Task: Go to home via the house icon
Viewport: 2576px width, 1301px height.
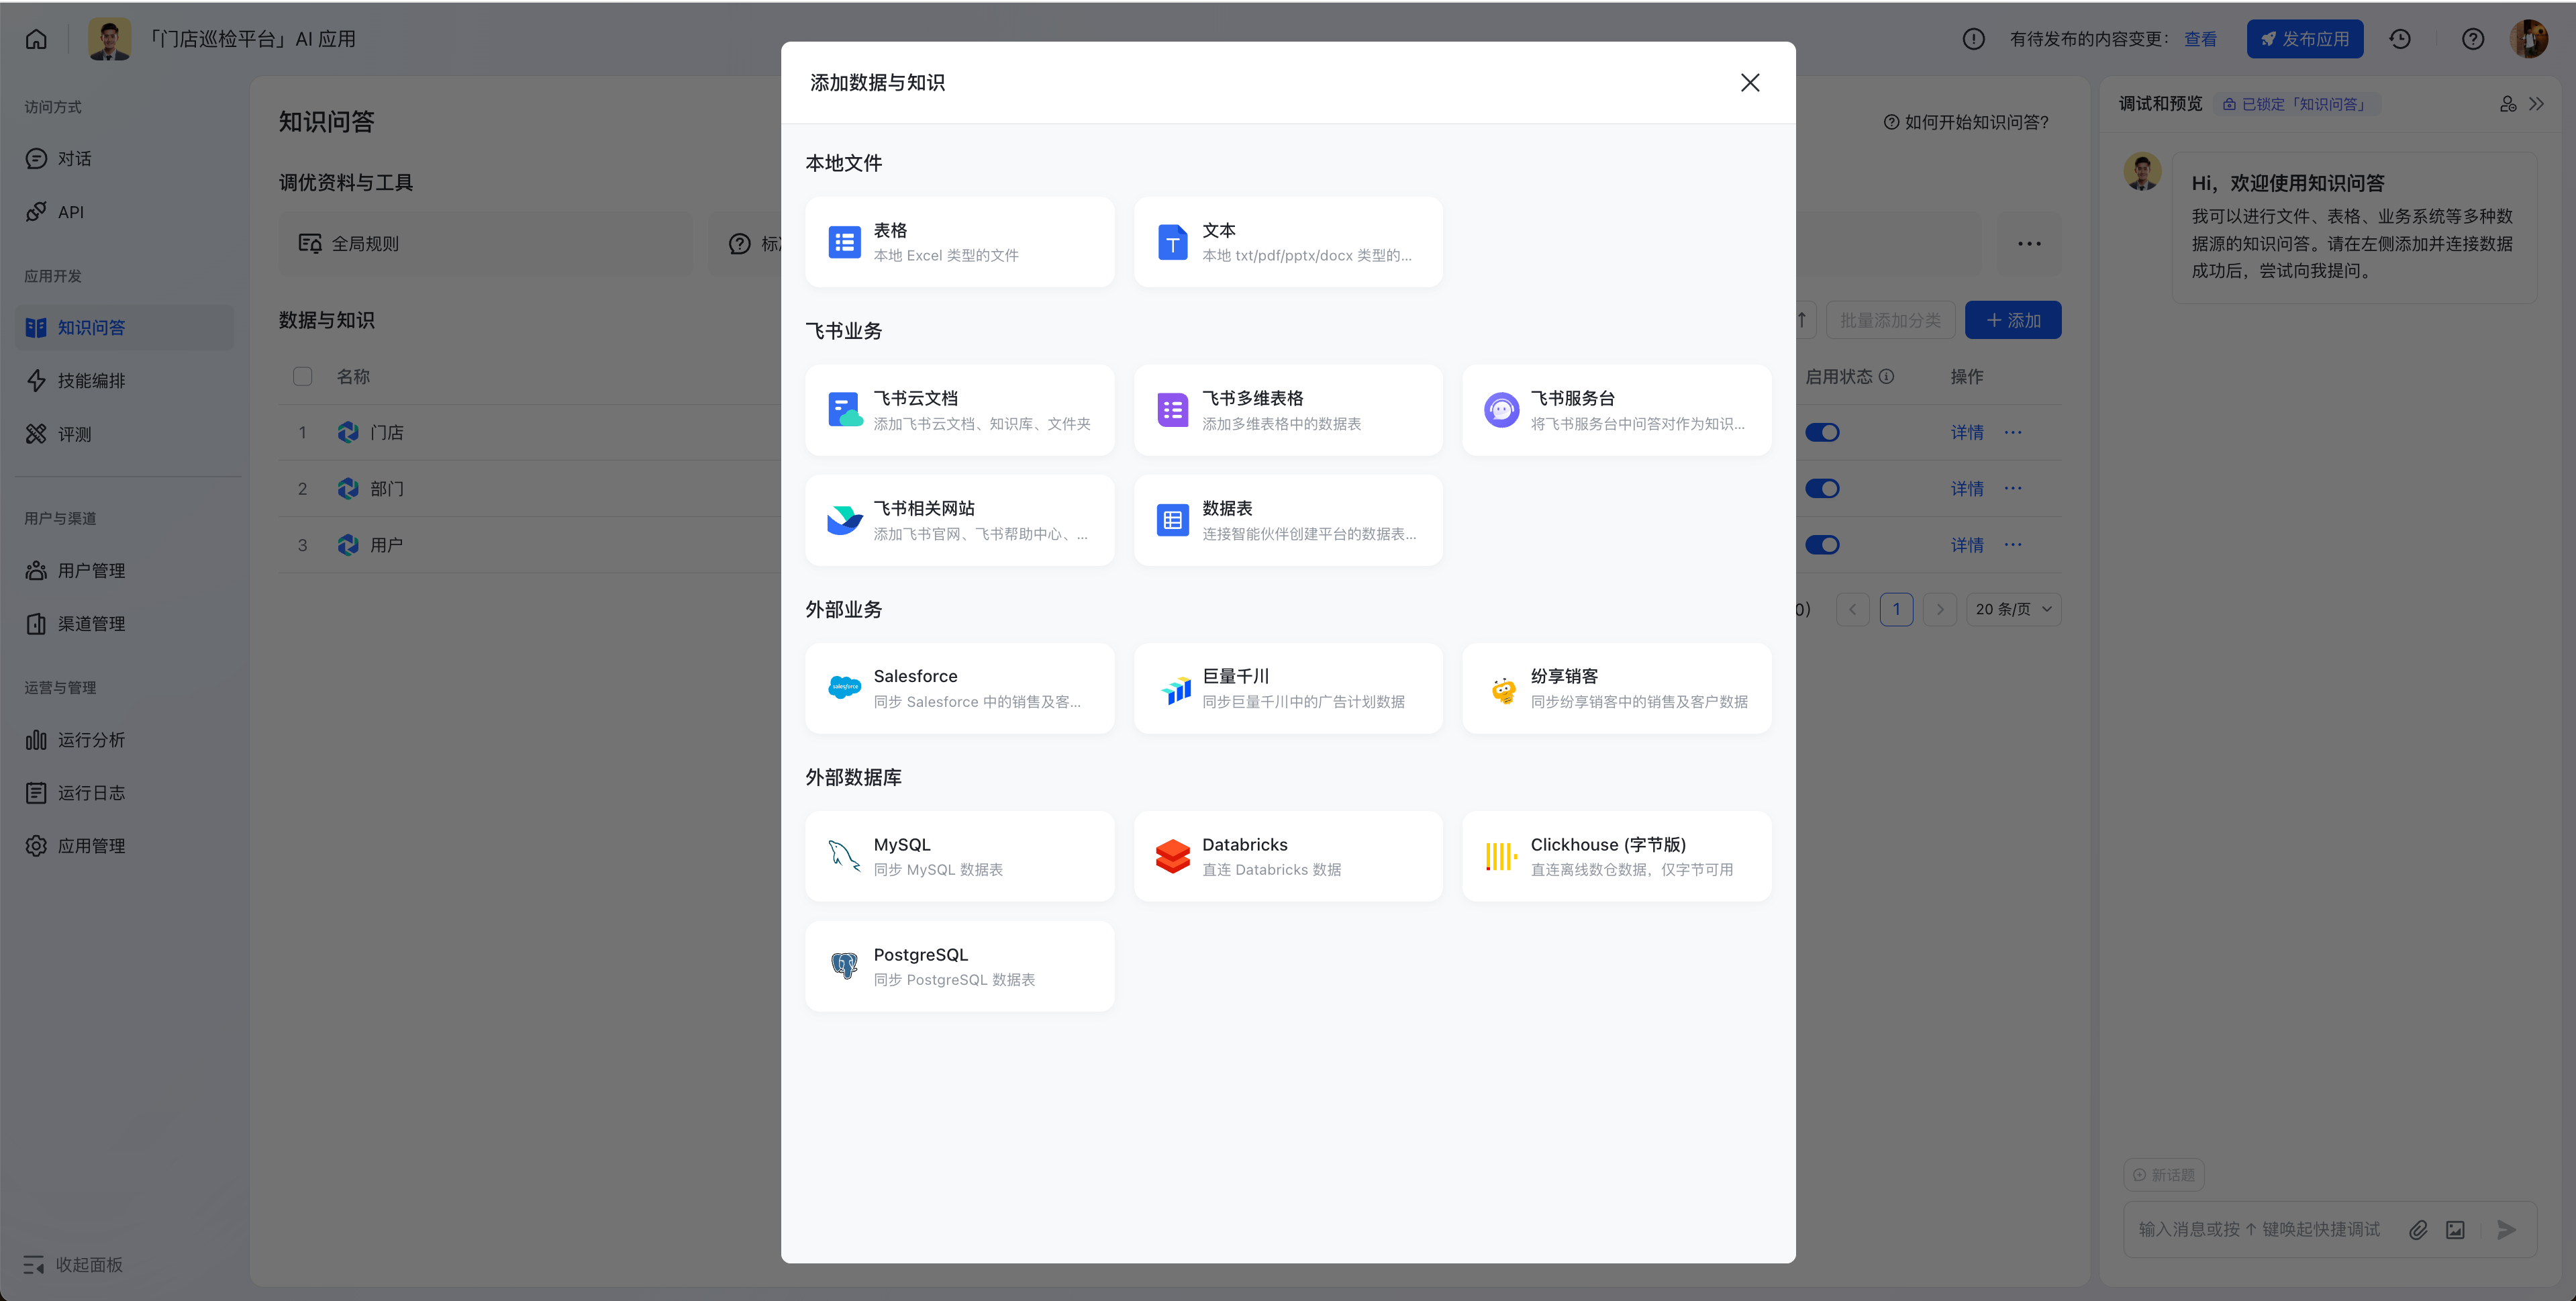Action: pos(36,39)
